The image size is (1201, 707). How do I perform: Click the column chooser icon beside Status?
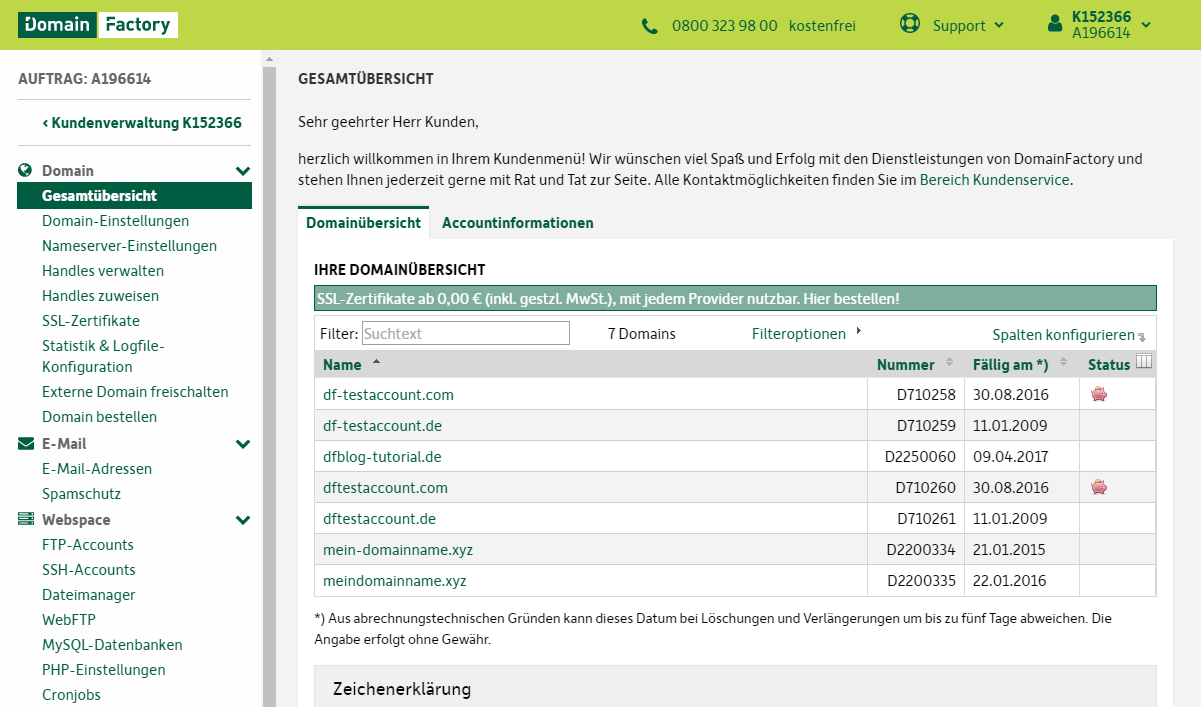[1145, 362]
